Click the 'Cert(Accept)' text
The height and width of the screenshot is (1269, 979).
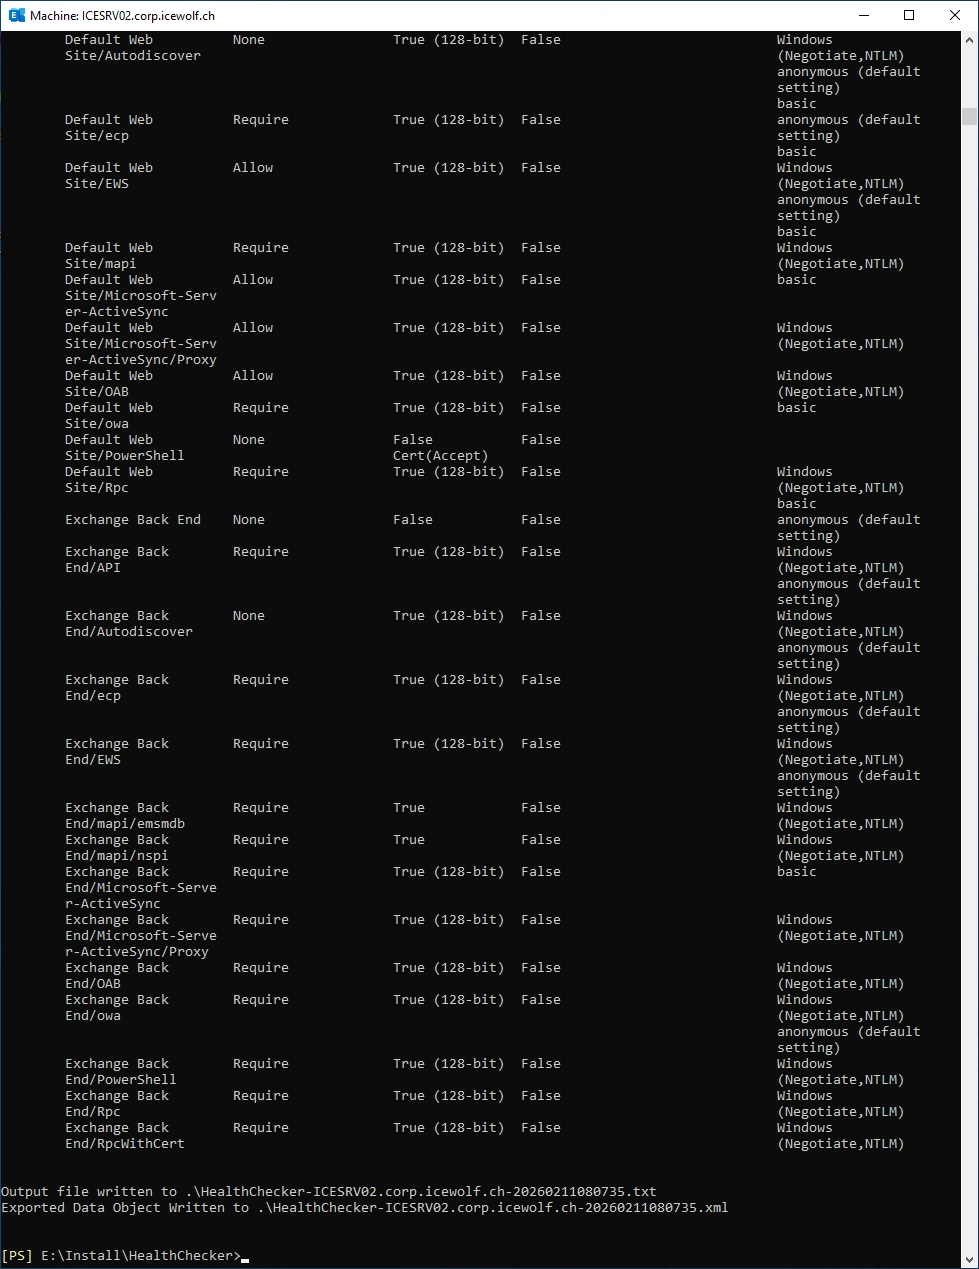tap(440, 455)
